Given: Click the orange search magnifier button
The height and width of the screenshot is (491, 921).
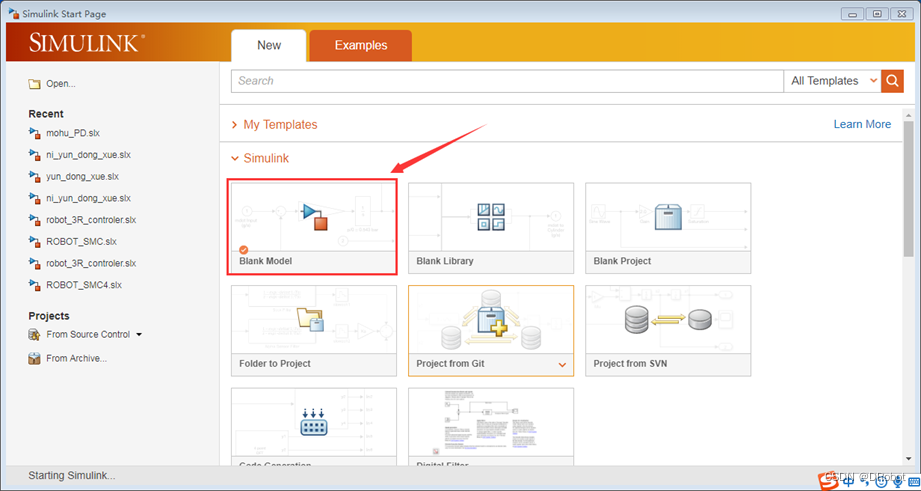Looking at the screenshot, I should pyautogui.click(x=892, y=81).
